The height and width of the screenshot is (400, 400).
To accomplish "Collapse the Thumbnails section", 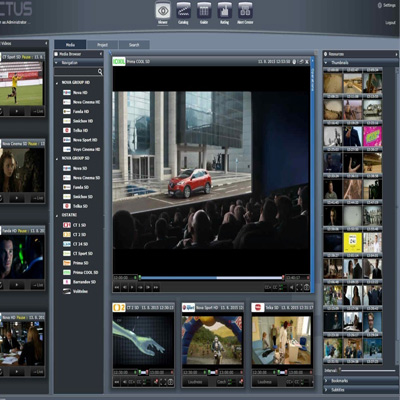I will pyautogui.click(x=325, y=63).
